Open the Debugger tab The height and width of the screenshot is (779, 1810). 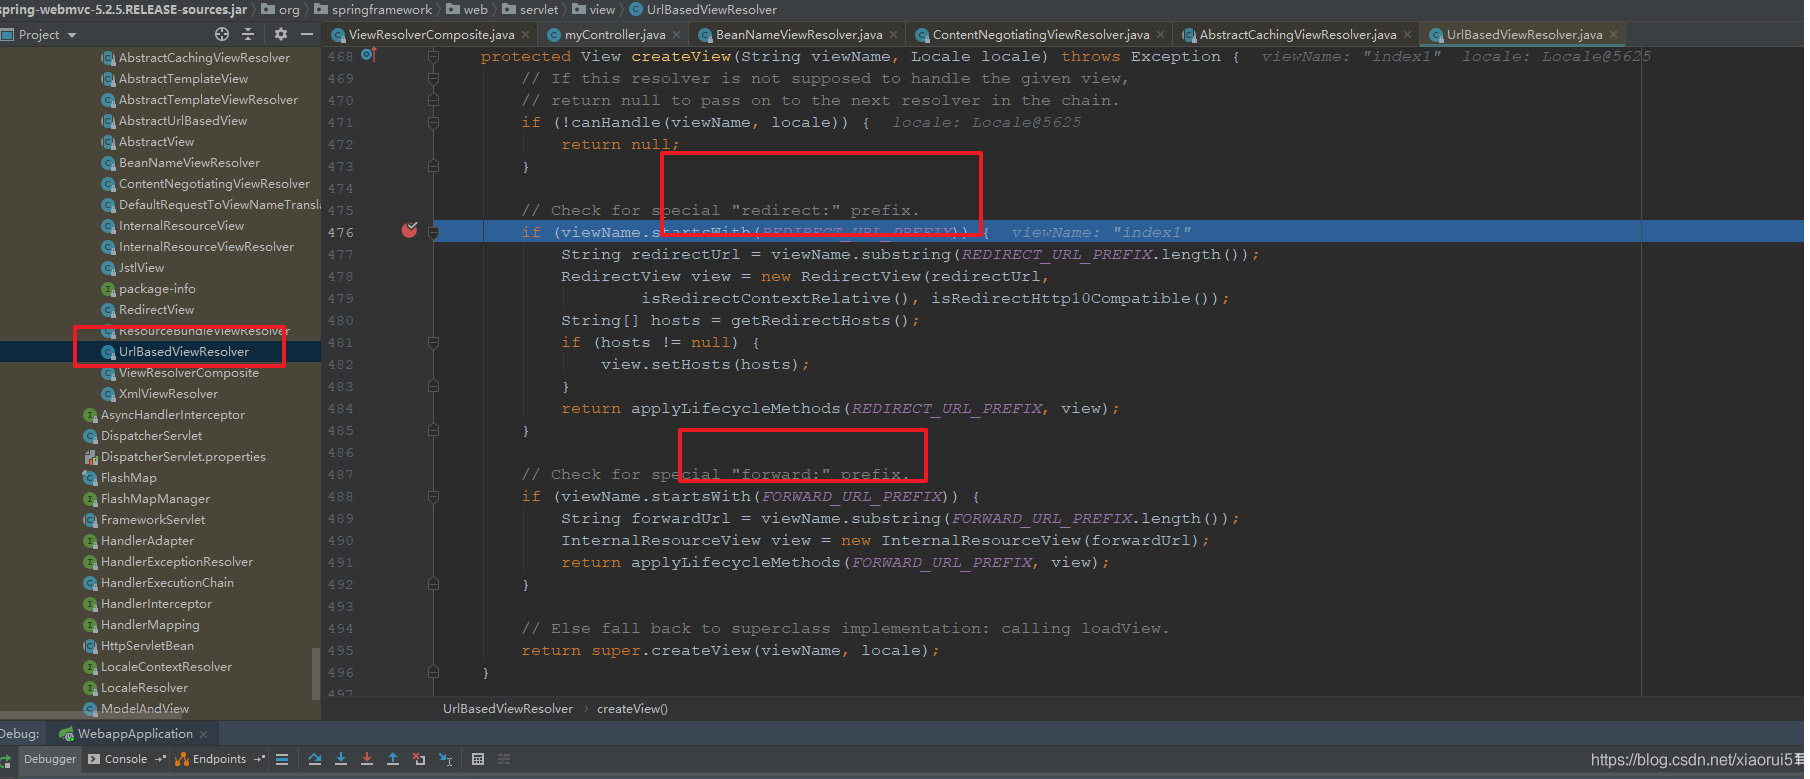tap(49, 759)
